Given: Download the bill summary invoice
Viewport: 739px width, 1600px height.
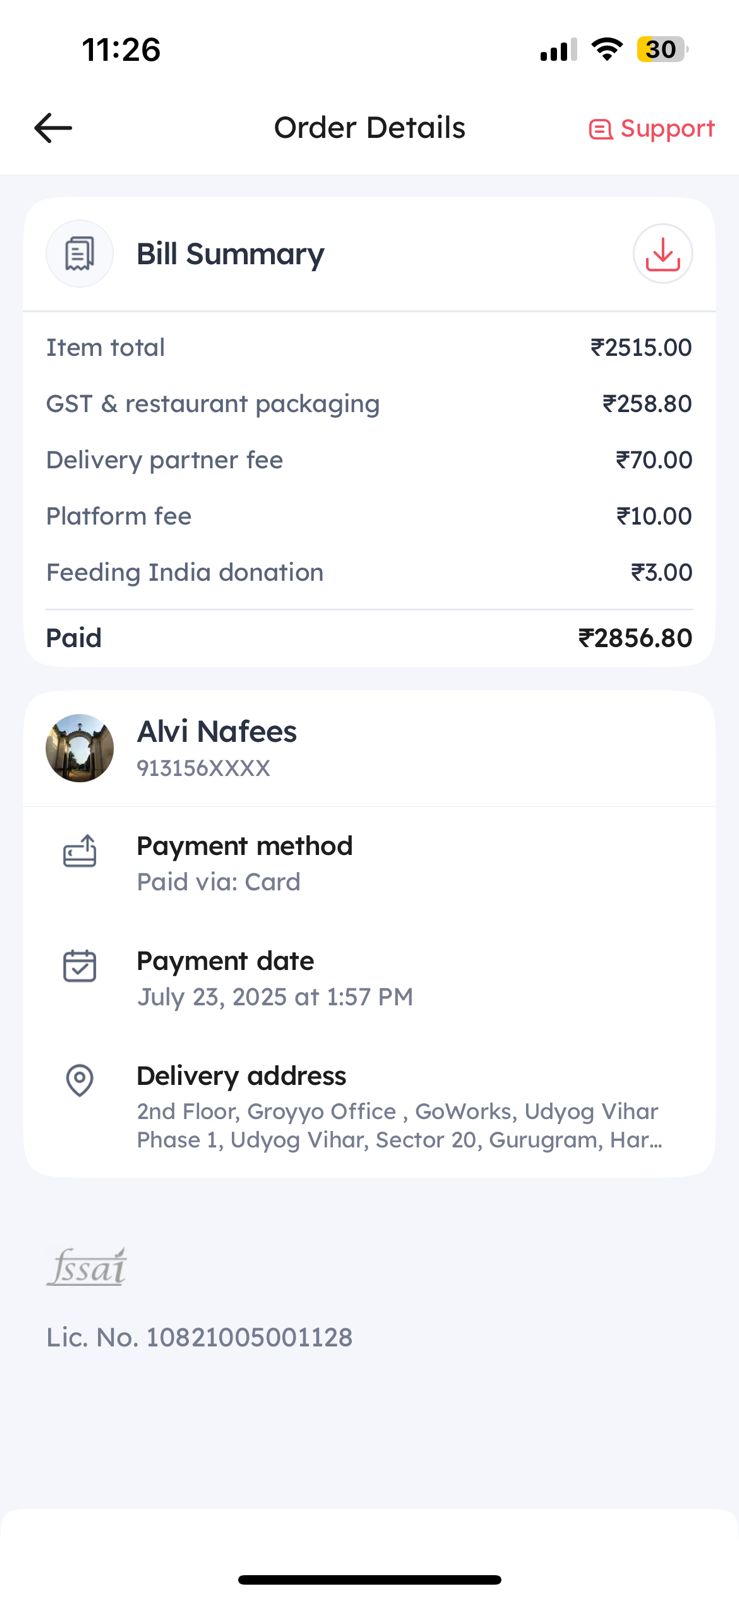Looking at the screenshot, I should [x=662, y=254].
